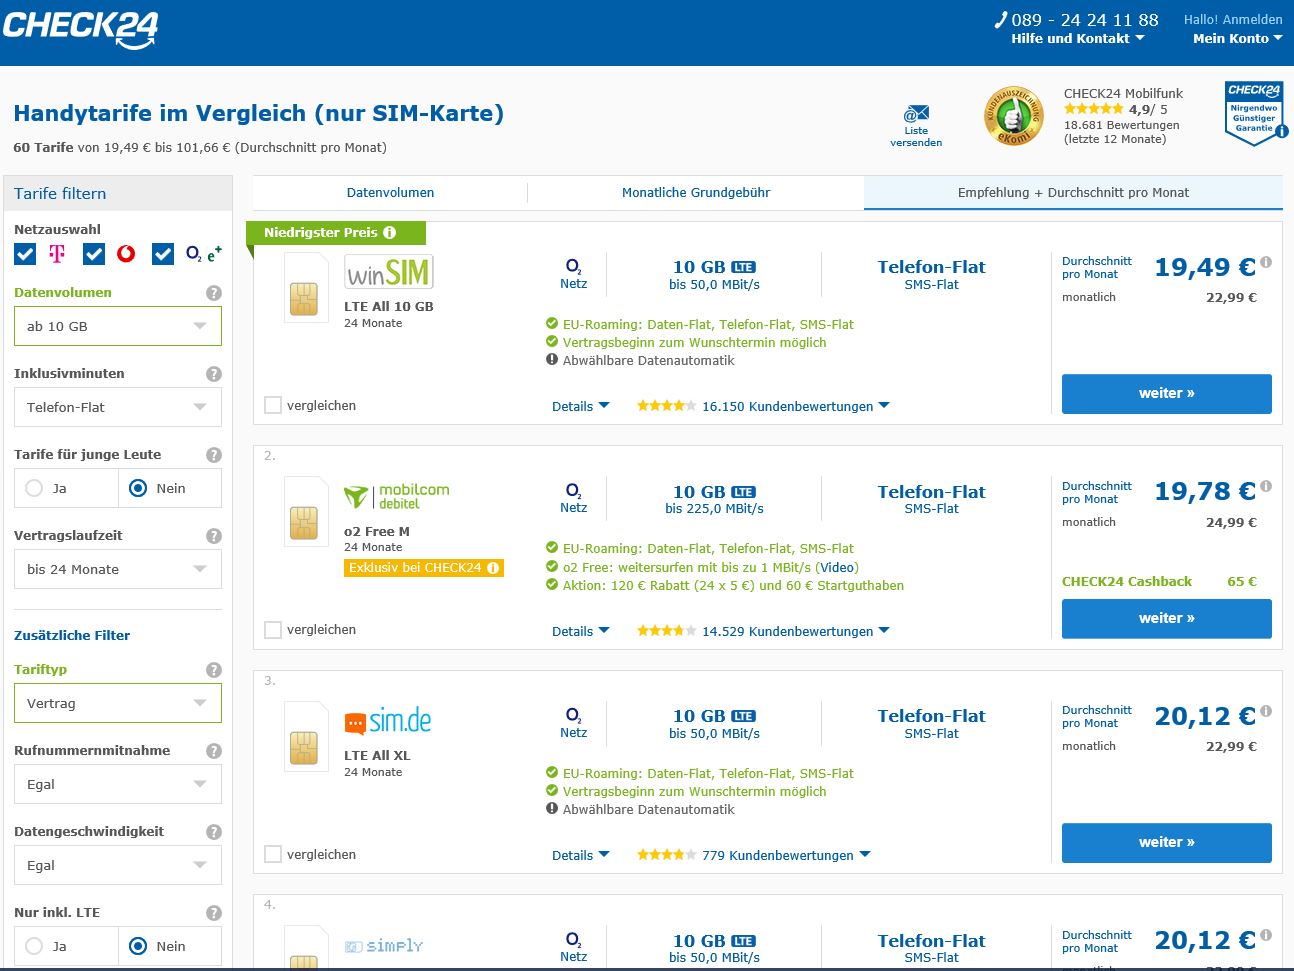This screenshot has width=1294, height=971.
Task: Click 18.681 Bewertungen text
Action: [1122, 125]
